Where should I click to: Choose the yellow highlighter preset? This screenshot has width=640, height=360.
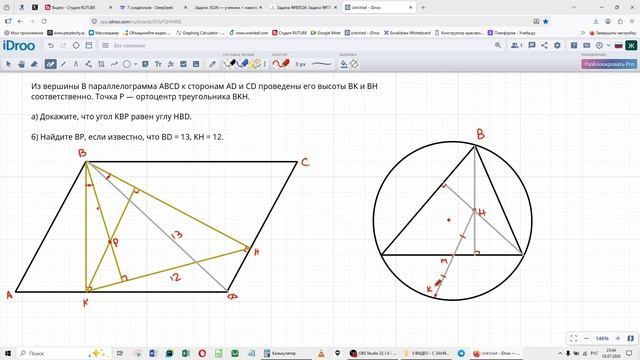click(256, 64)
